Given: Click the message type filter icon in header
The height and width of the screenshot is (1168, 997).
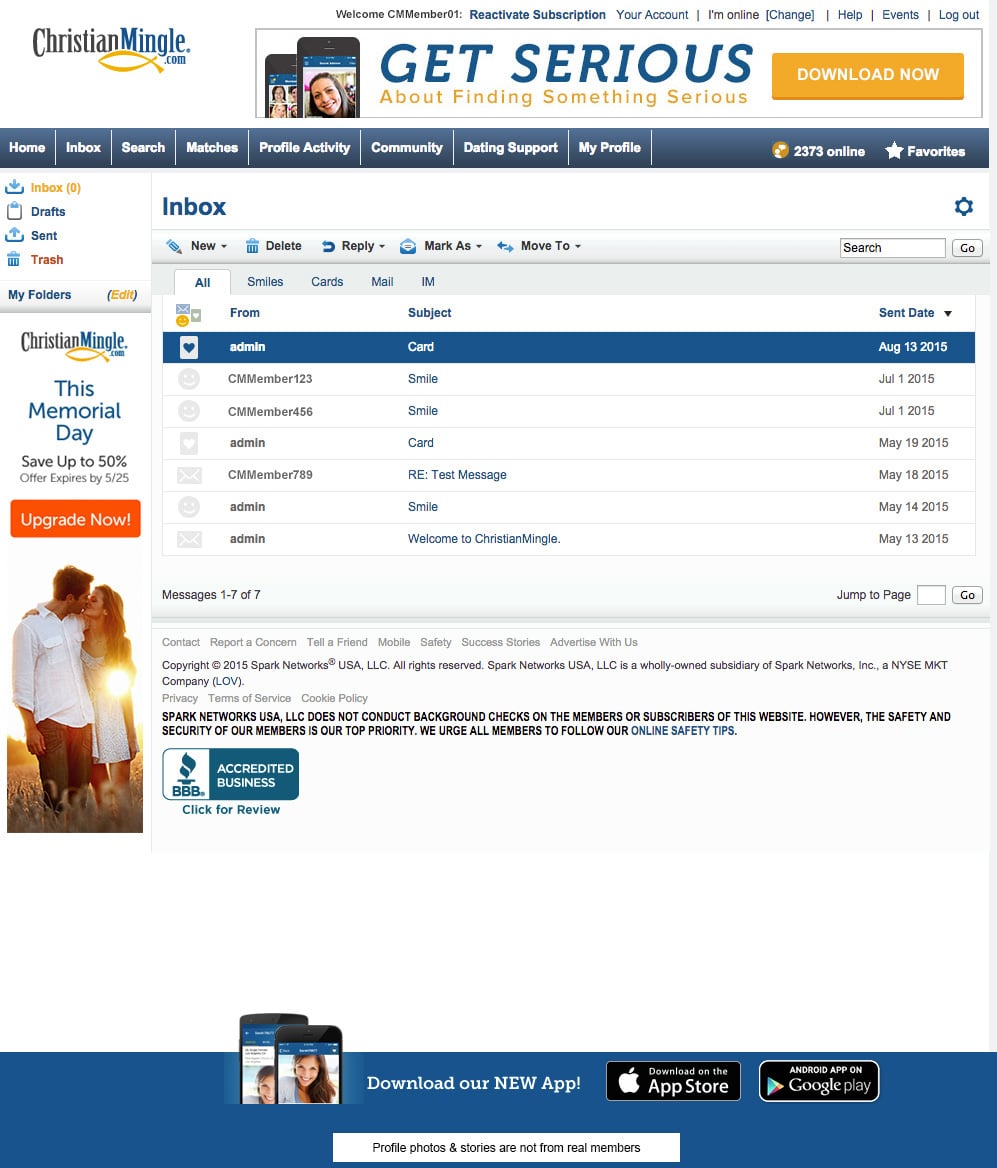Looking at the screenshot, I should pos(188,314).
